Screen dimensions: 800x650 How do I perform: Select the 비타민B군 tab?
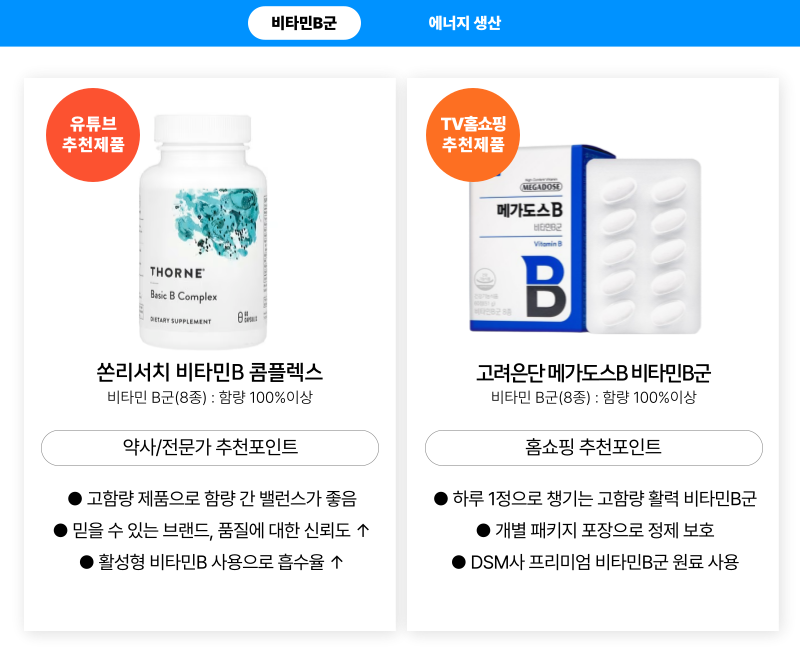click(304, 23)
